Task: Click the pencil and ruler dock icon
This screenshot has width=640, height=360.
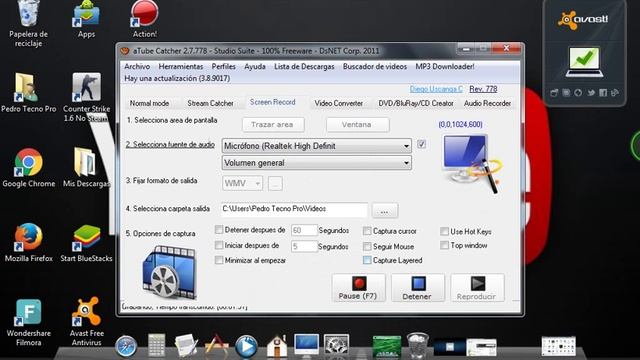Action: pyautogui.click(x=216, y=345)
